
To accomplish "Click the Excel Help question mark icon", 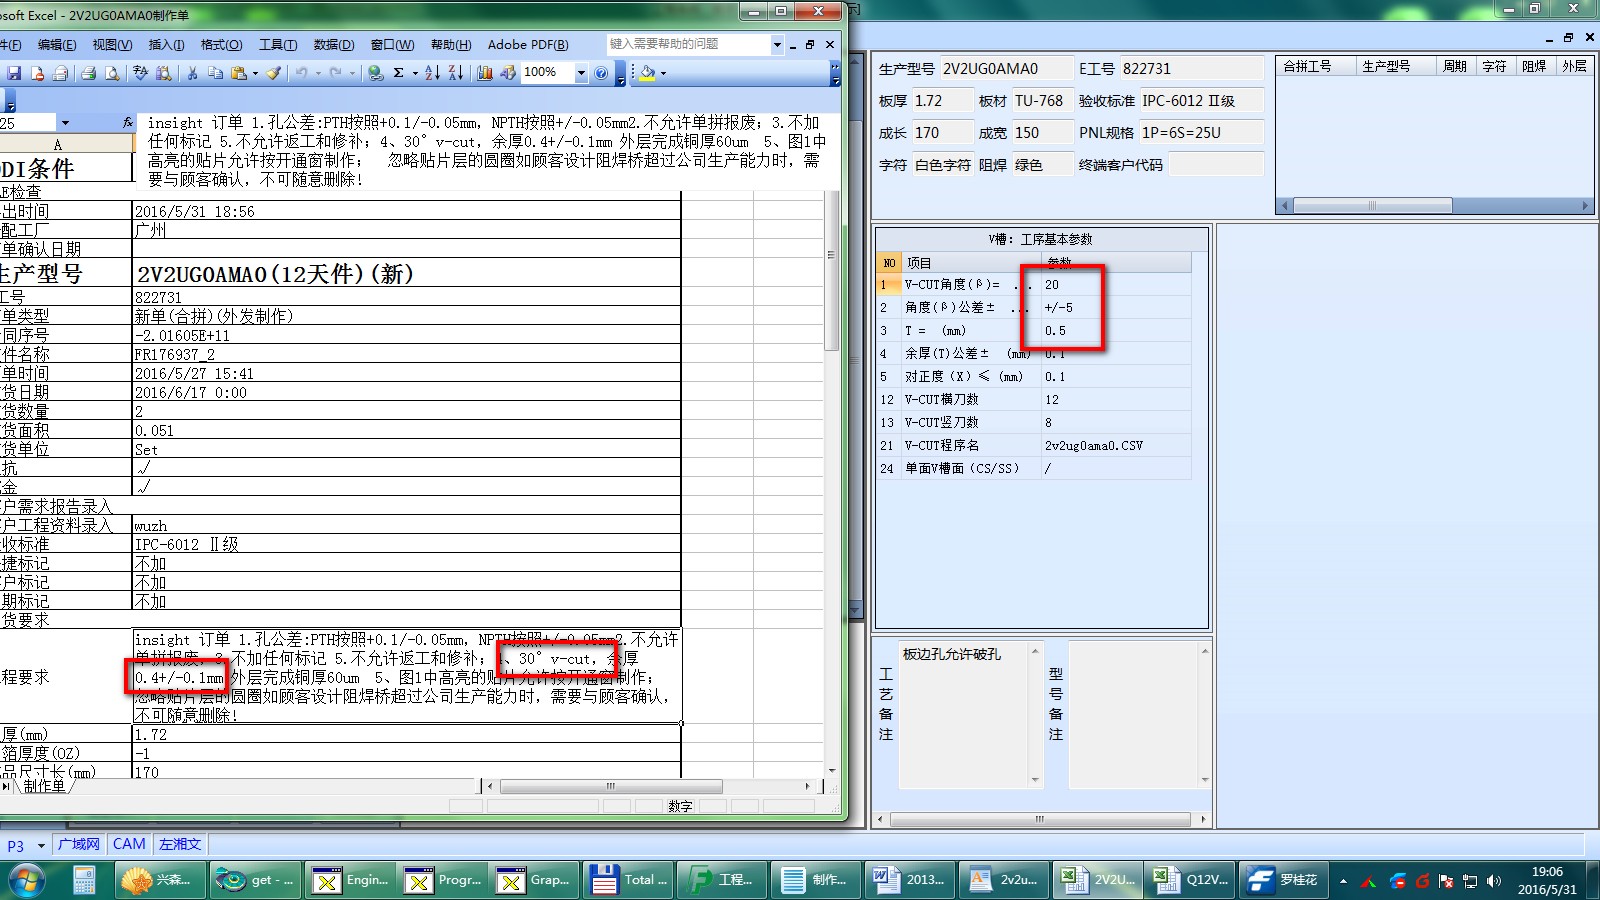I will pos(601,73).
